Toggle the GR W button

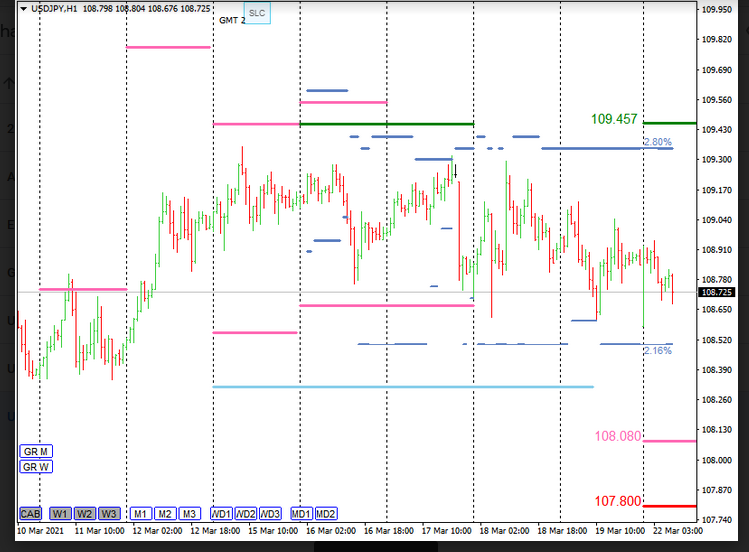tap(35, 466)
